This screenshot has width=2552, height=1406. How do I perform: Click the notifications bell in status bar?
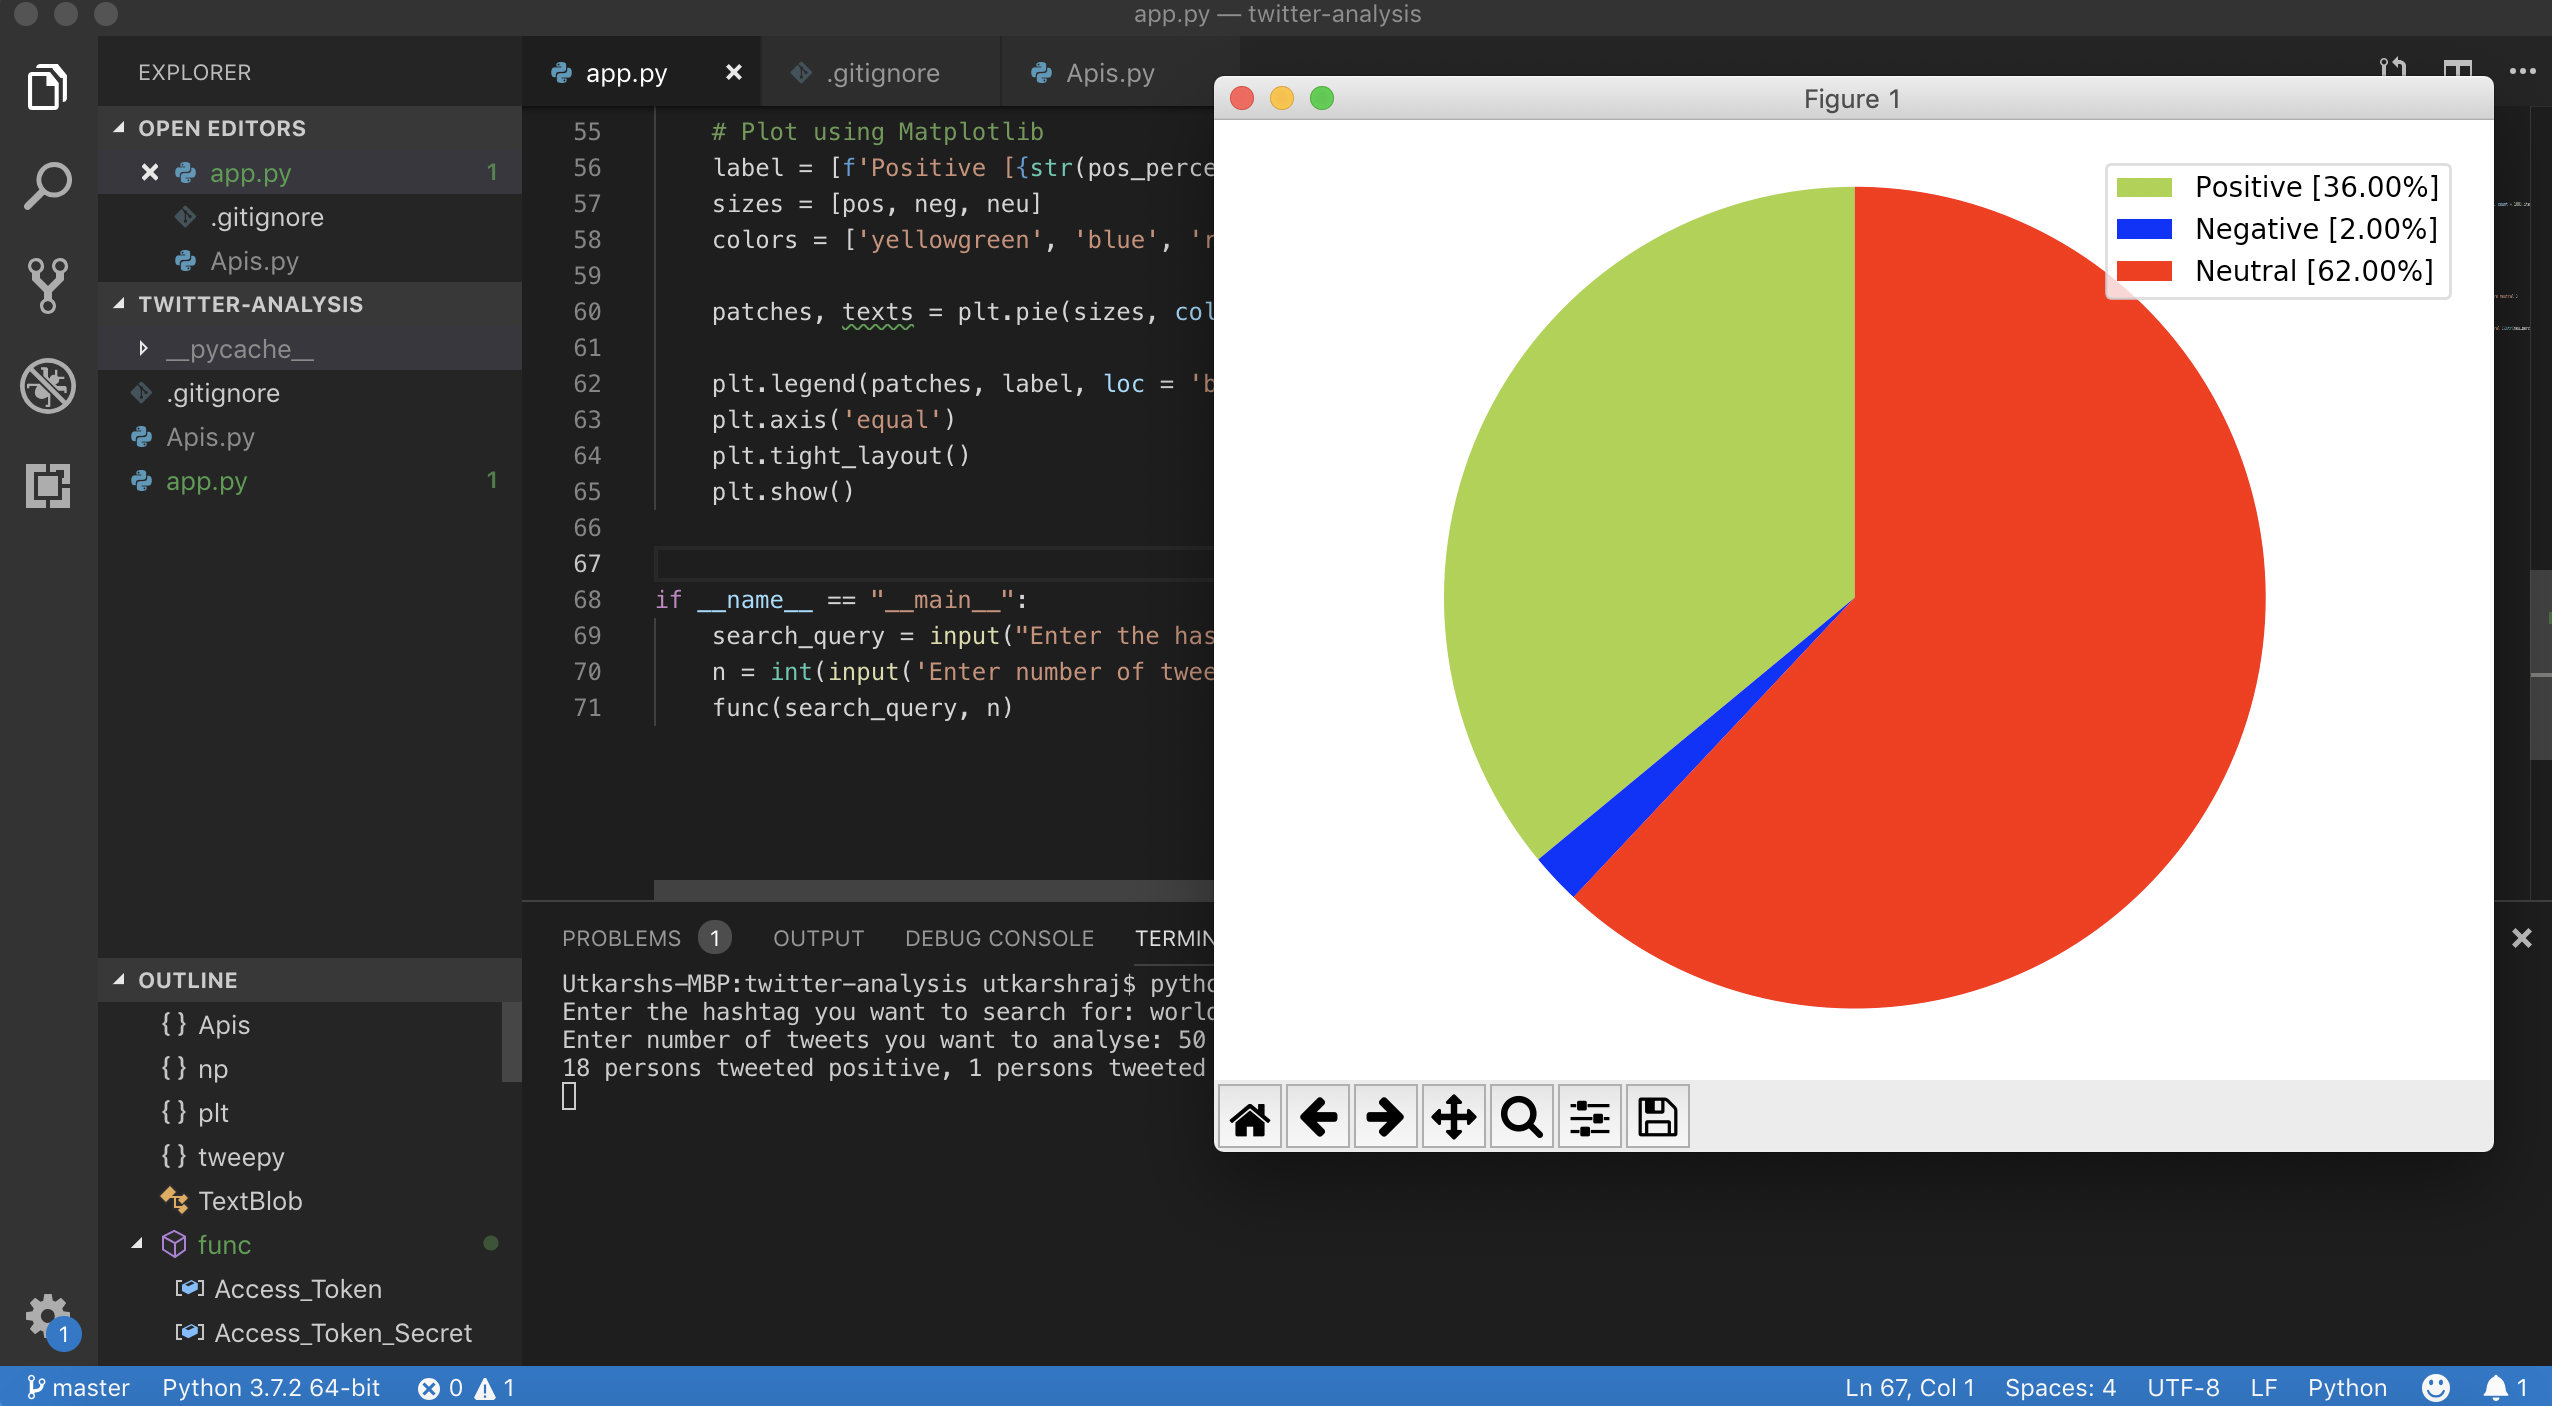(x=2506, y=1387)
